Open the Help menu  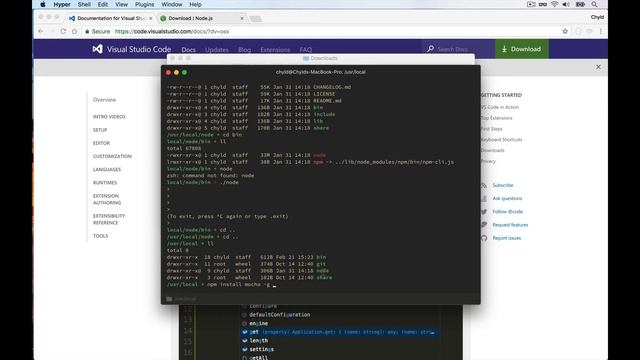pos(196,4)
